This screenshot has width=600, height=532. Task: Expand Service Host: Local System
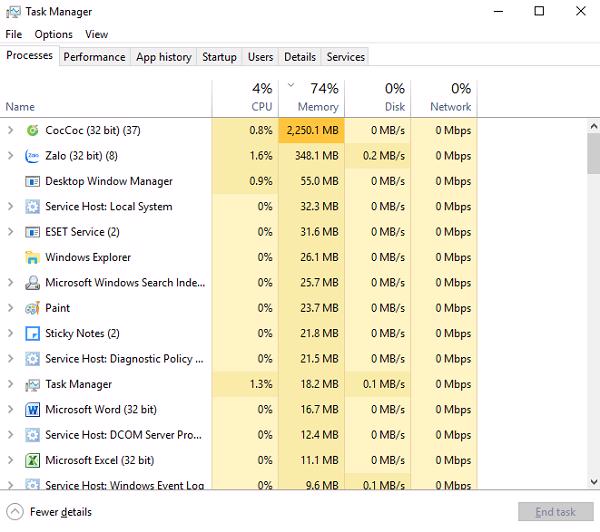pos(10,207)
